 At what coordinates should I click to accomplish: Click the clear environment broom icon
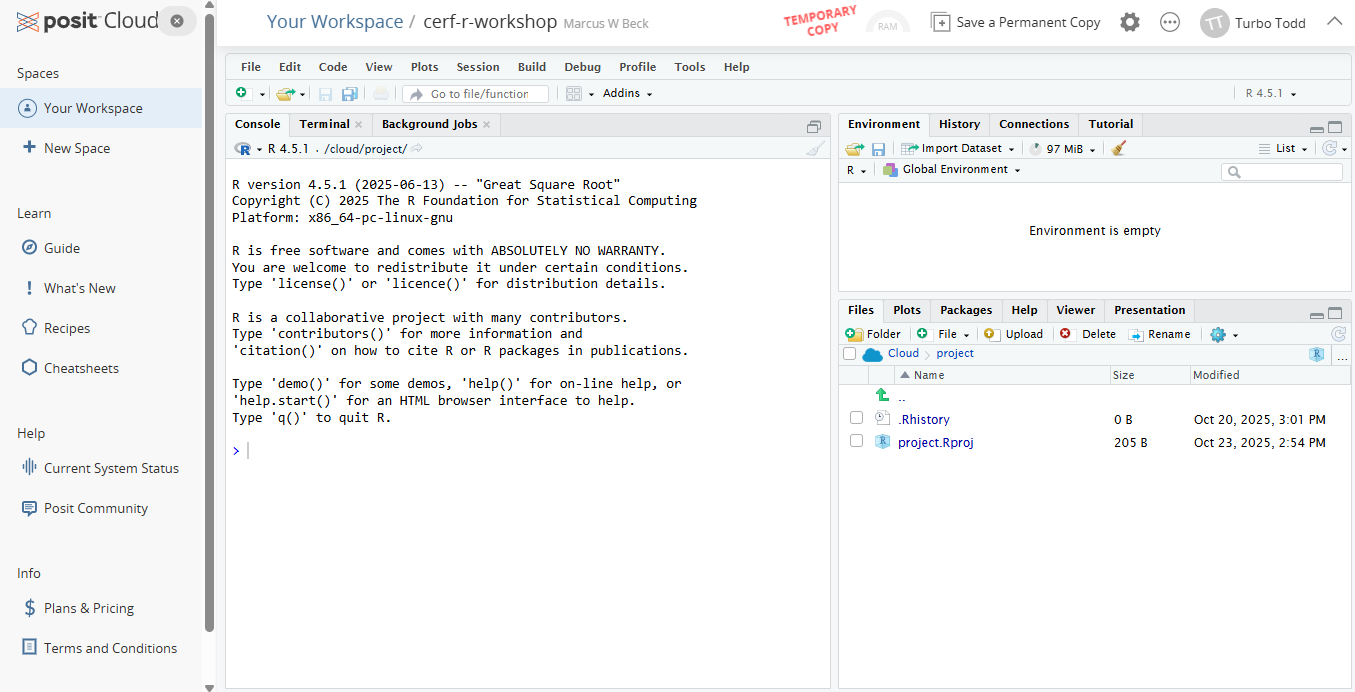click(1118, 148)
